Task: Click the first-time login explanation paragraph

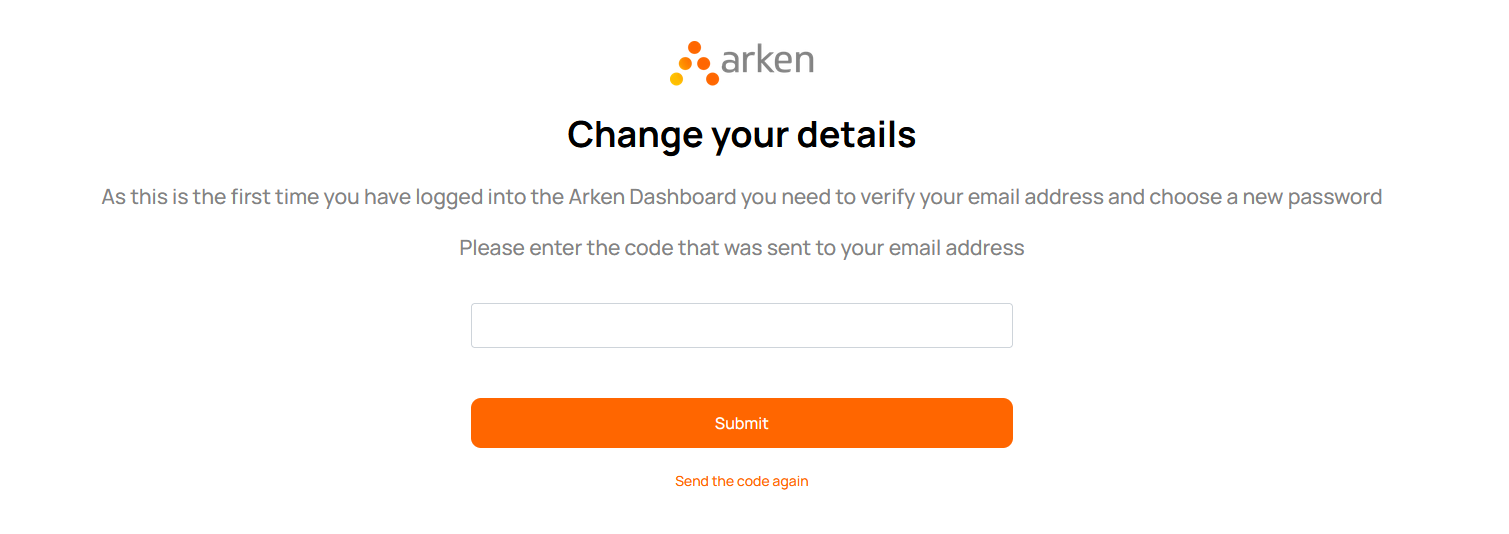Action: click(x=741, y=197)
